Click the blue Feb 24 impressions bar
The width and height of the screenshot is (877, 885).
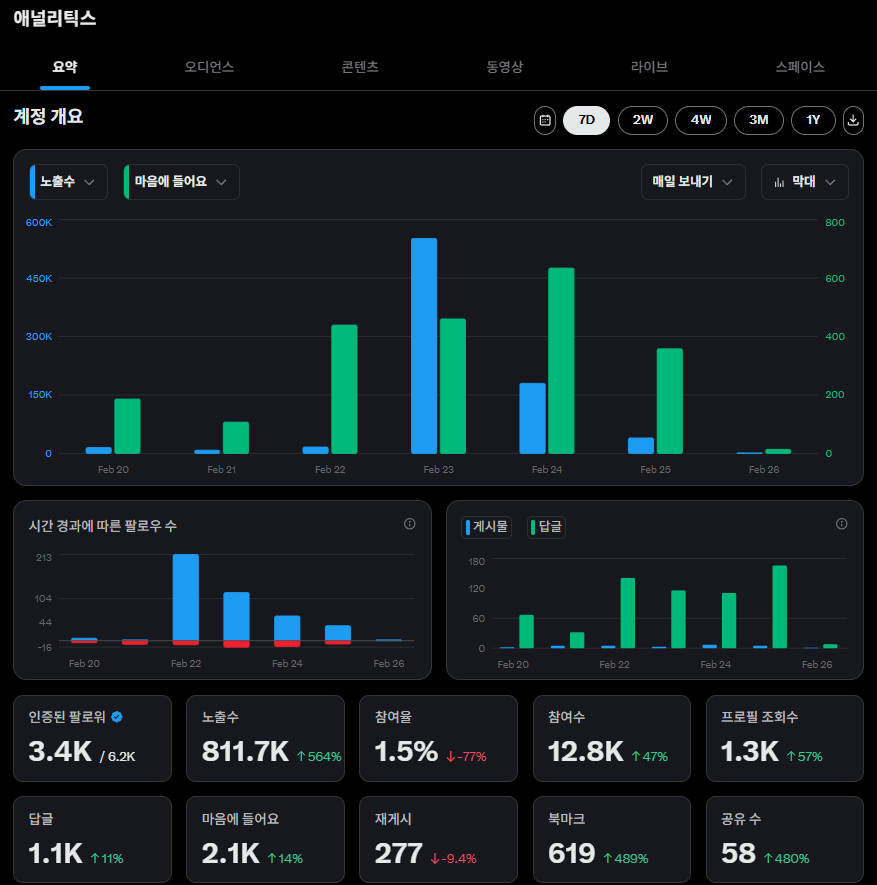click(532, 418)
